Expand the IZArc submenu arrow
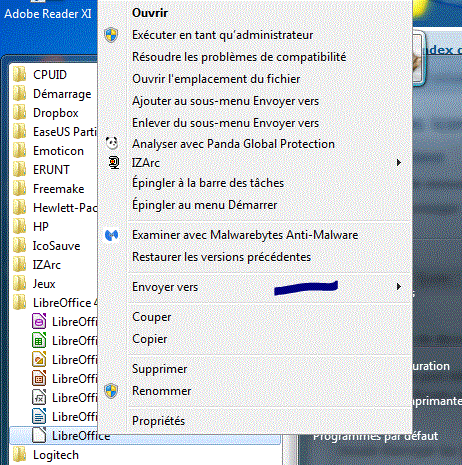Viewport: 462px width, 465px height. [399, 163]
